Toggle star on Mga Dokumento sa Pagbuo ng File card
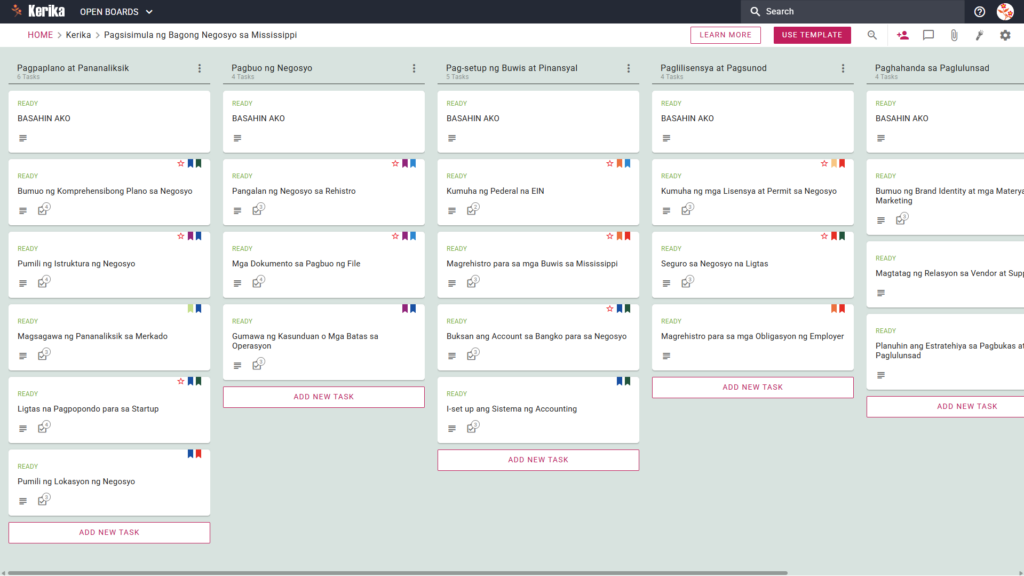 (x=395, y=236)
